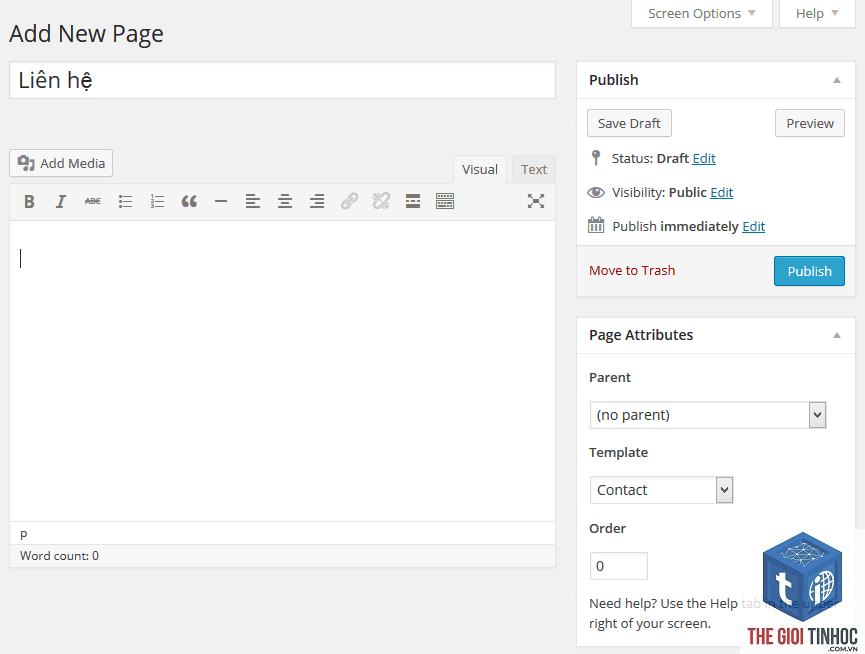Apply strikethrough formatting
Image resolution: width=865 pixels, height=654 pixels.
pyautogui.click(x=93, y=201)
